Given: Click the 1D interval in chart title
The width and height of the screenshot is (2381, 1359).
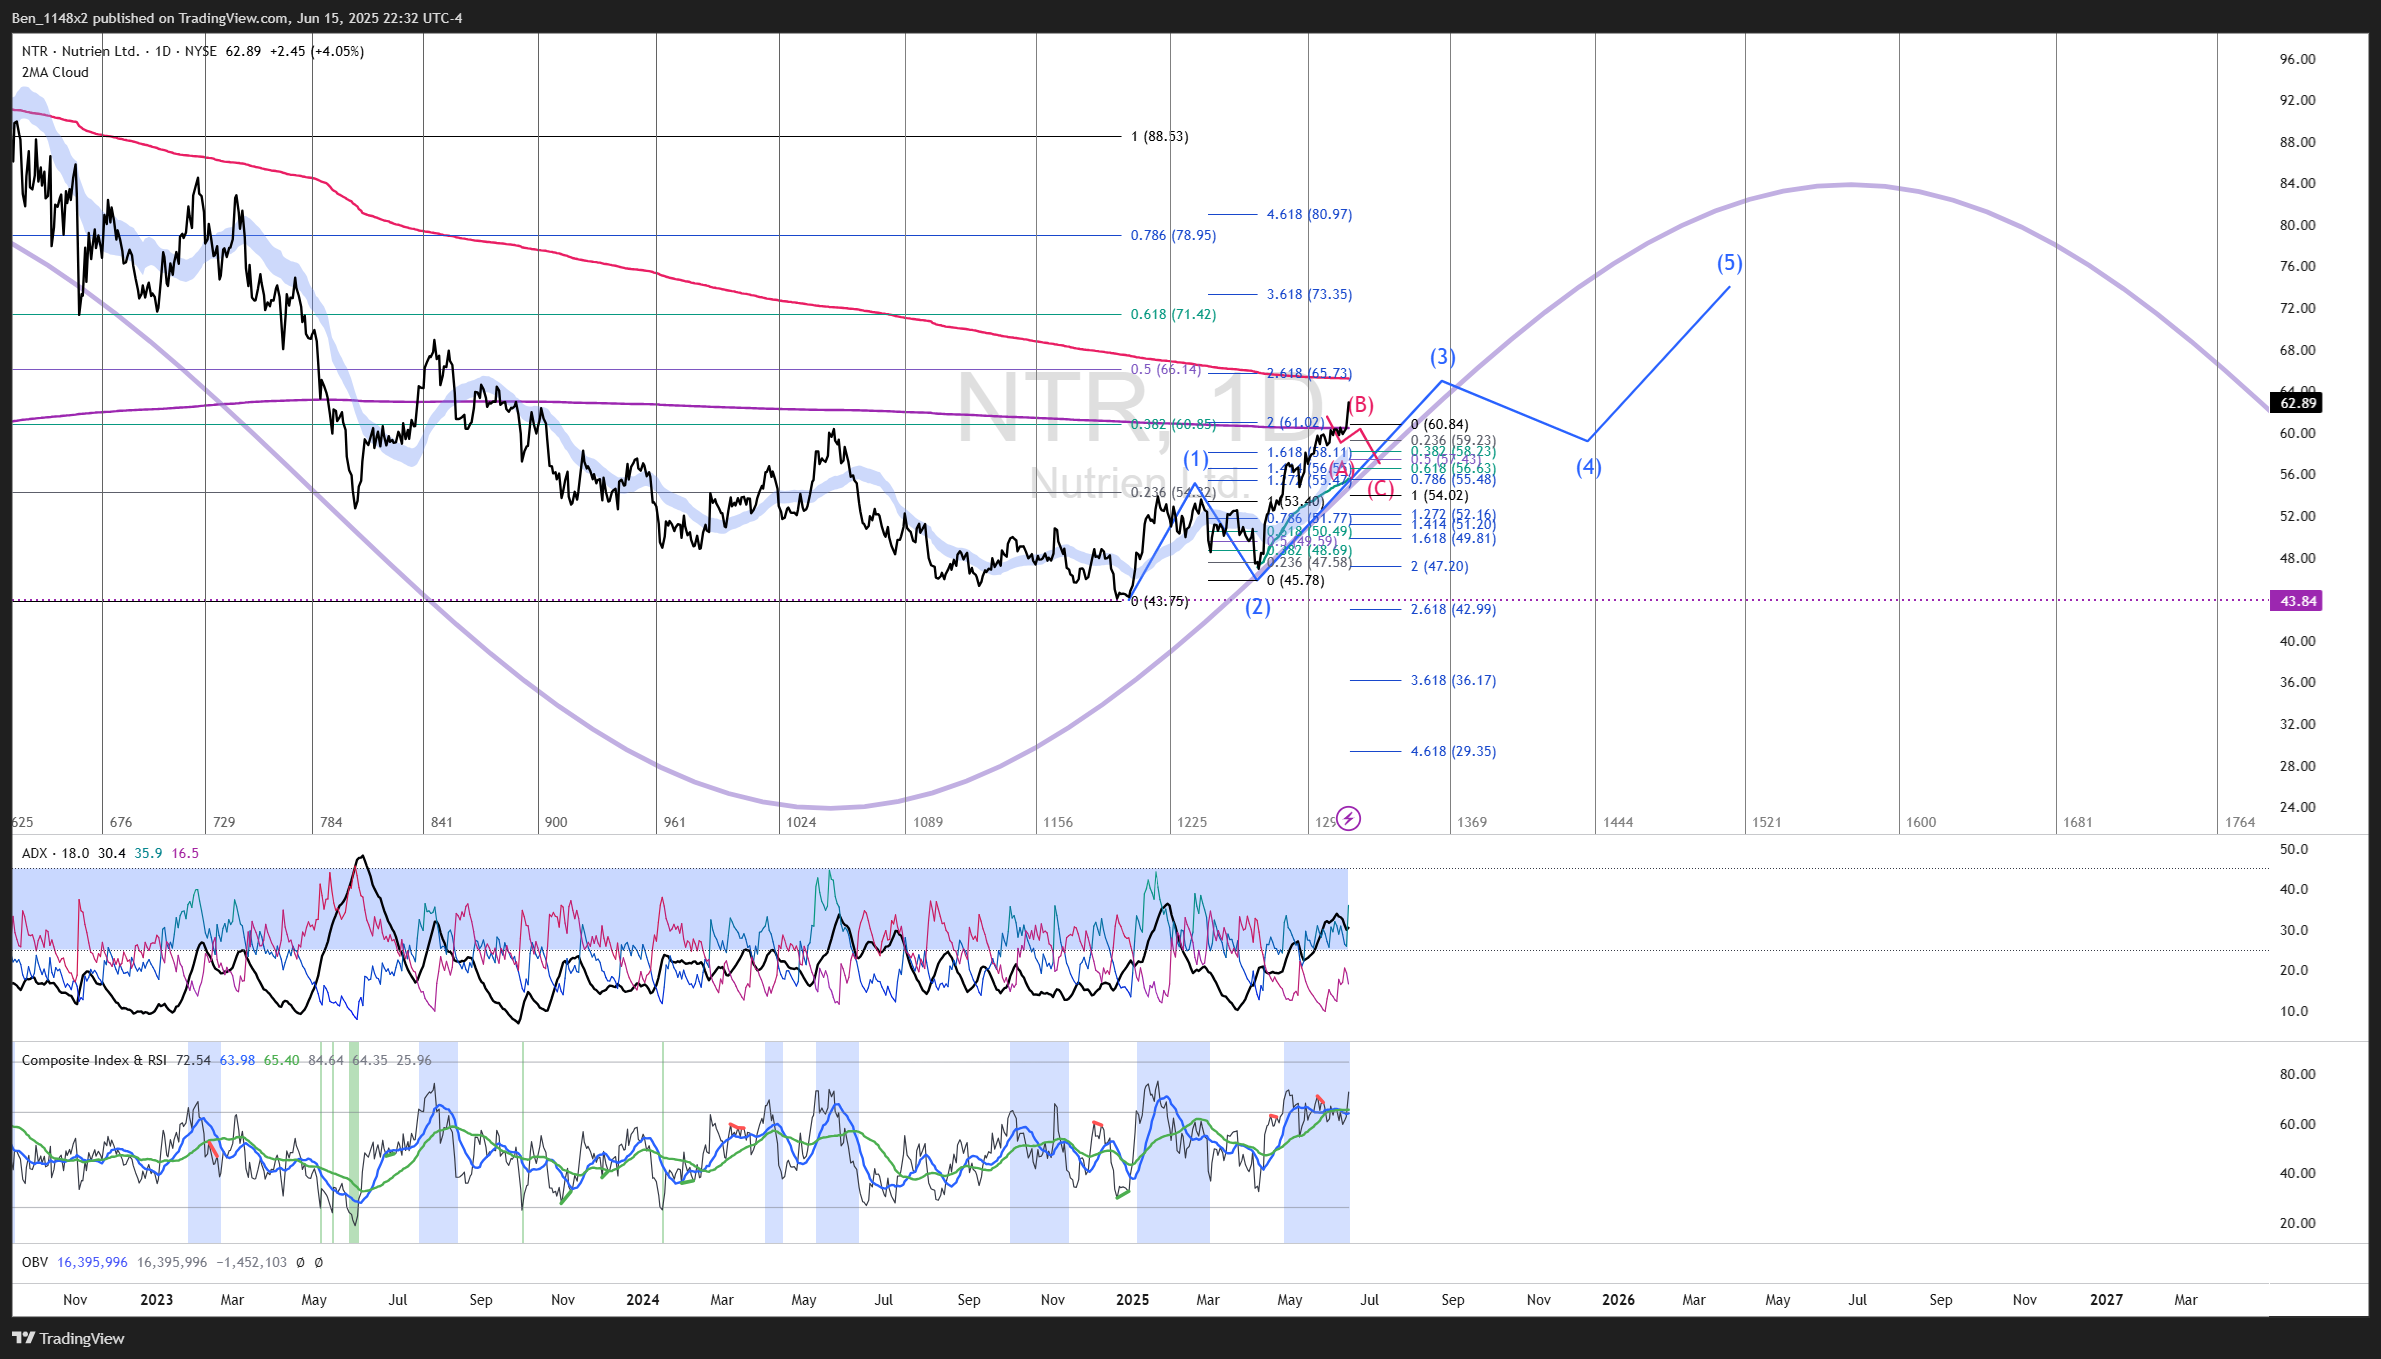Looking at the screenshot, I should [x=163, y=51].
